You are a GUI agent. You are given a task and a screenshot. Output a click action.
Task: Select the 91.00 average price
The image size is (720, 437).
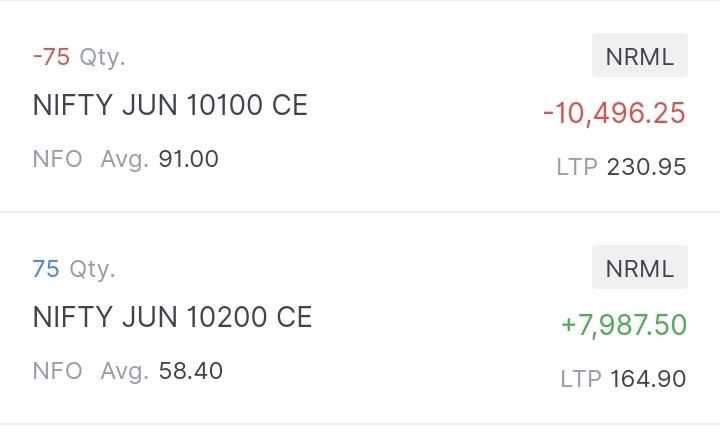click(x=188, y=159)
